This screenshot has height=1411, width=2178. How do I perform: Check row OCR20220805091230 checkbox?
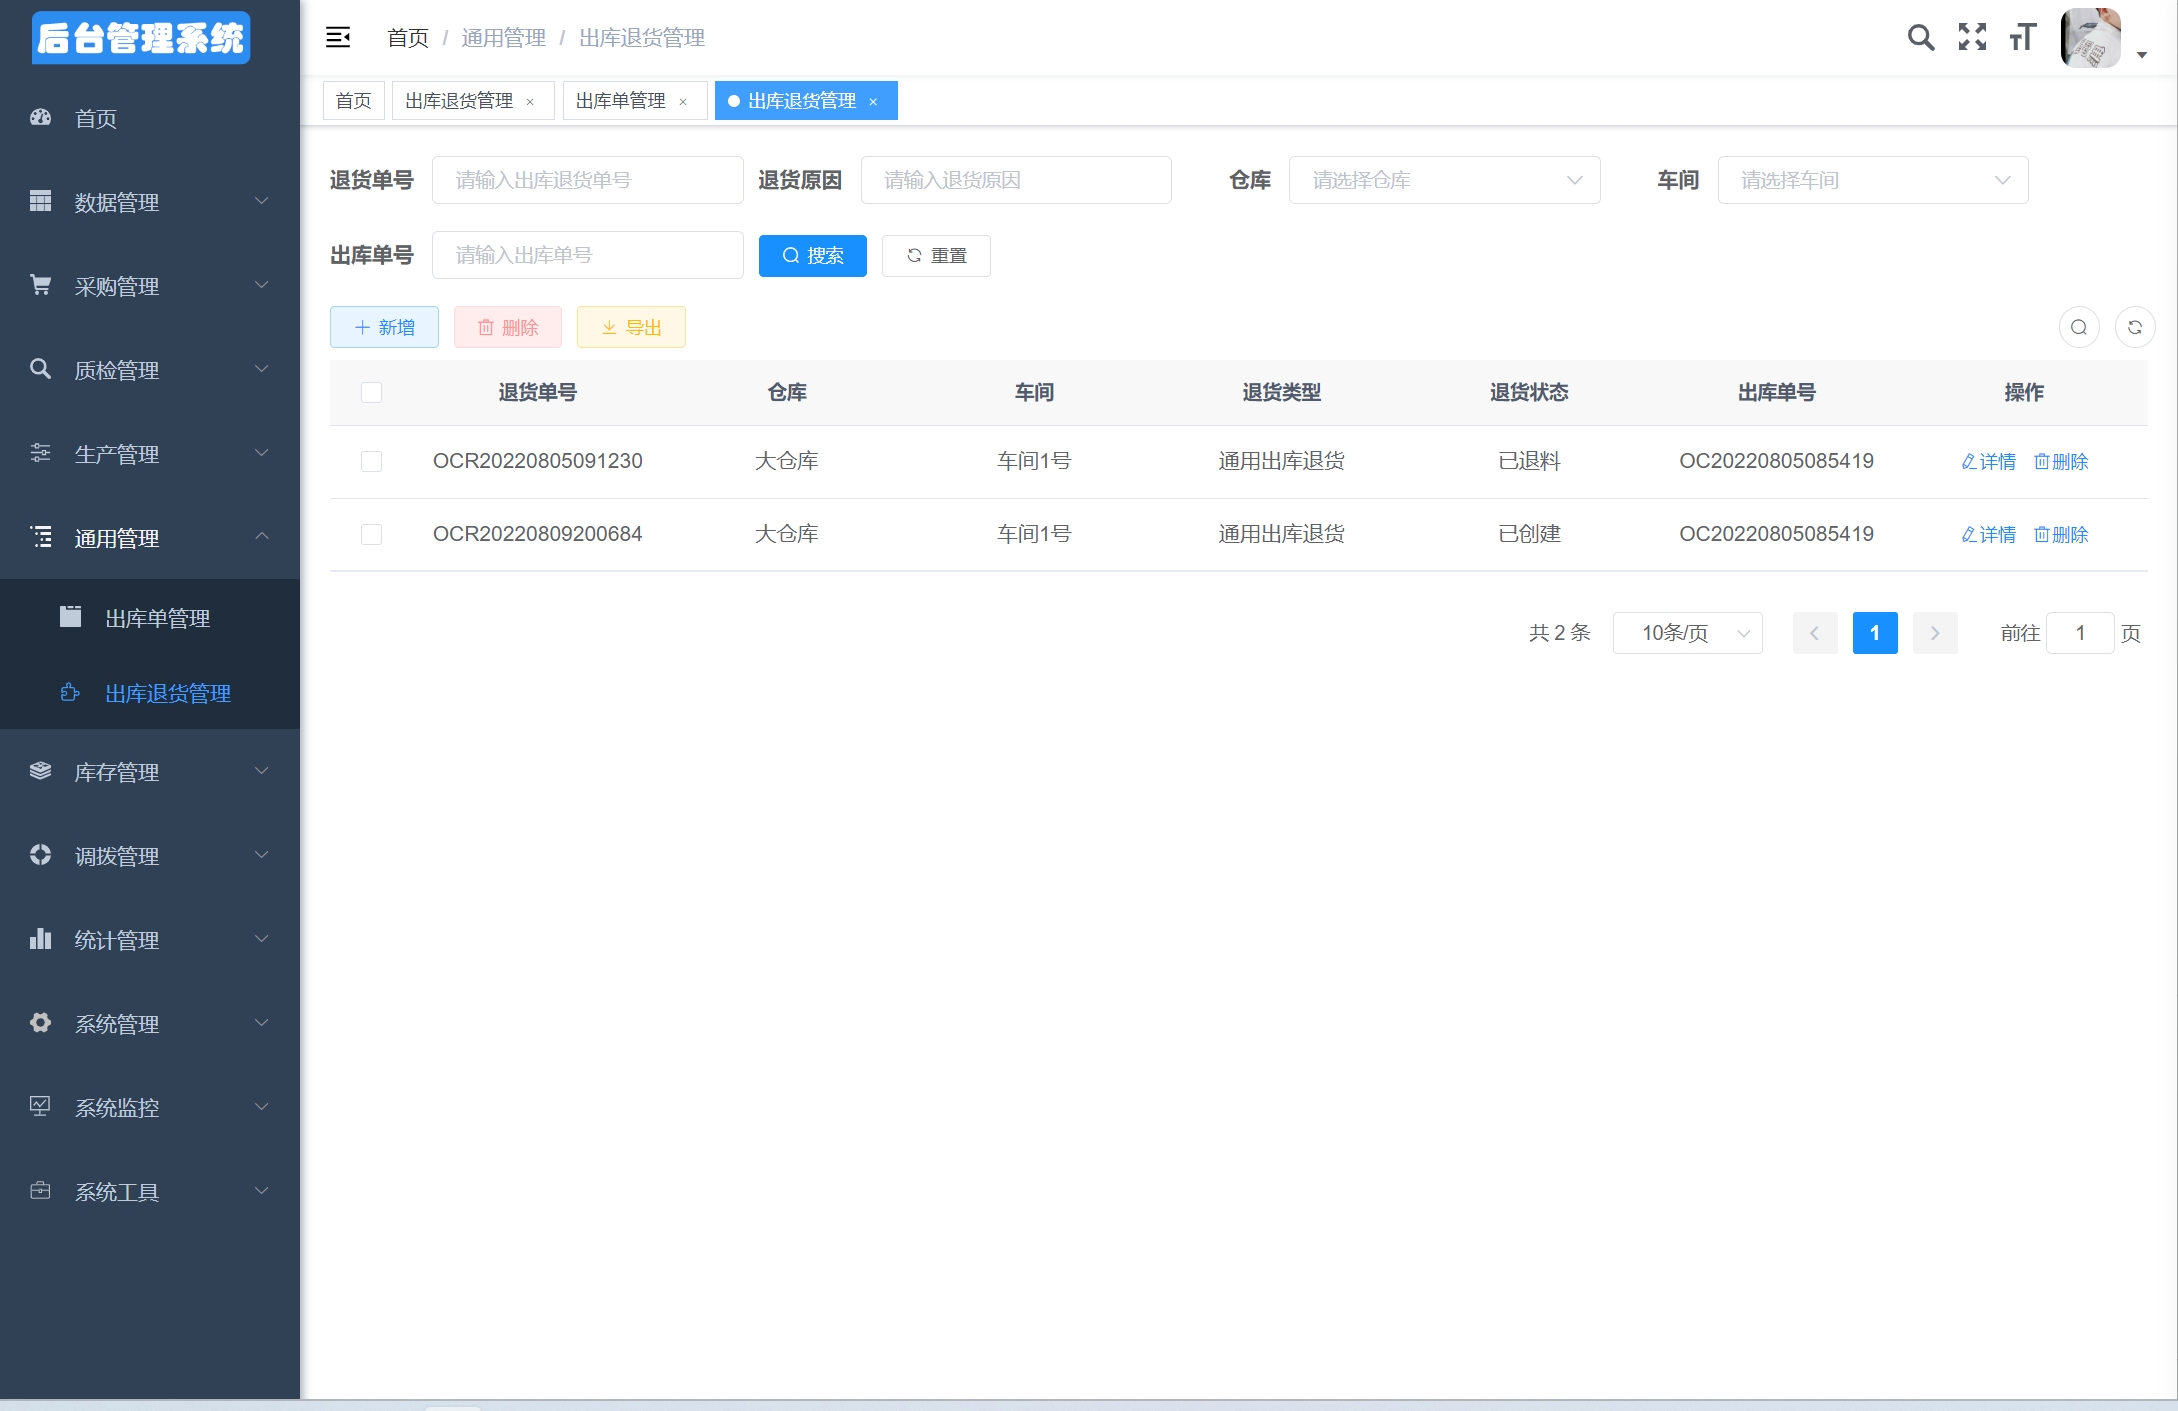[x=371, y=461]
